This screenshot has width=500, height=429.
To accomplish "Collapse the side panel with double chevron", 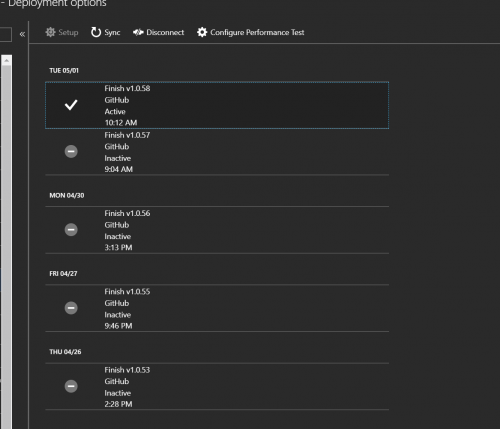I will 22,34.
